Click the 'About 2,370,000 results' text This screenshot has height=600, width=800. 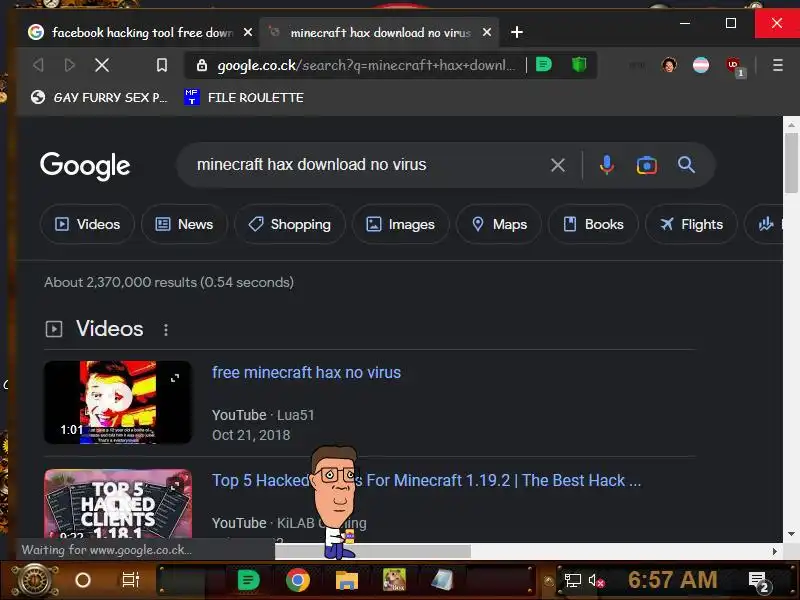(168, 282)
